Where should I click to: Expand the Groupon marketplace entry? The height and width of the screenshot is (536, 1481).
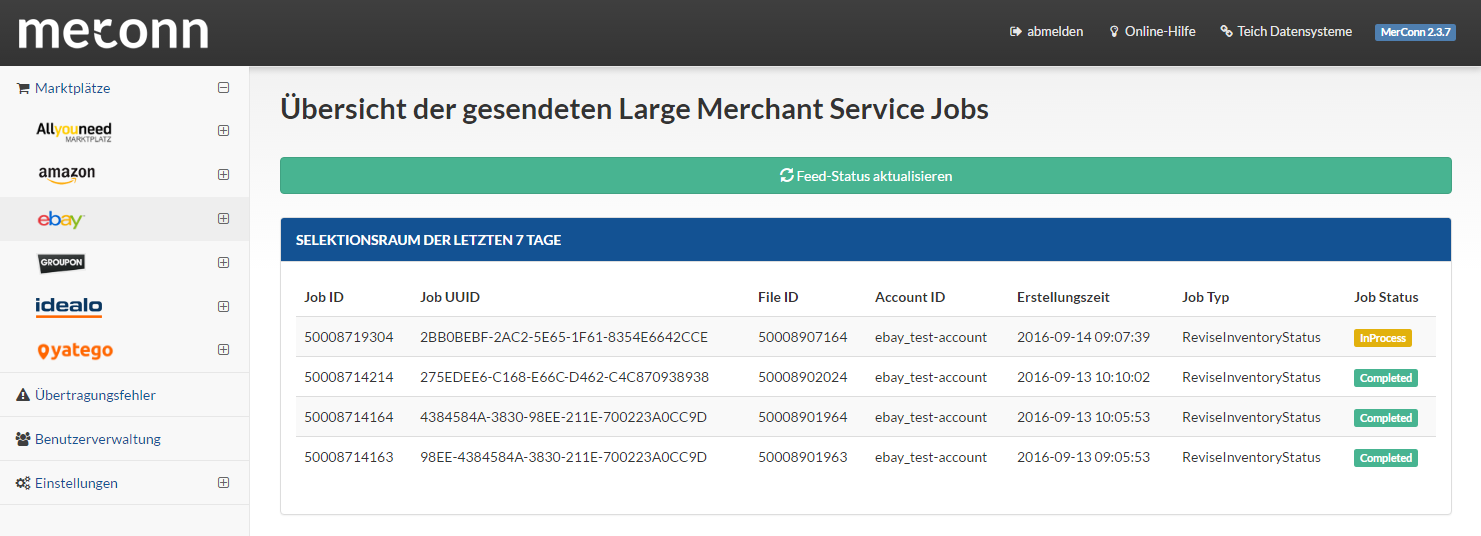pyautogui.click(x=223, y=263)
